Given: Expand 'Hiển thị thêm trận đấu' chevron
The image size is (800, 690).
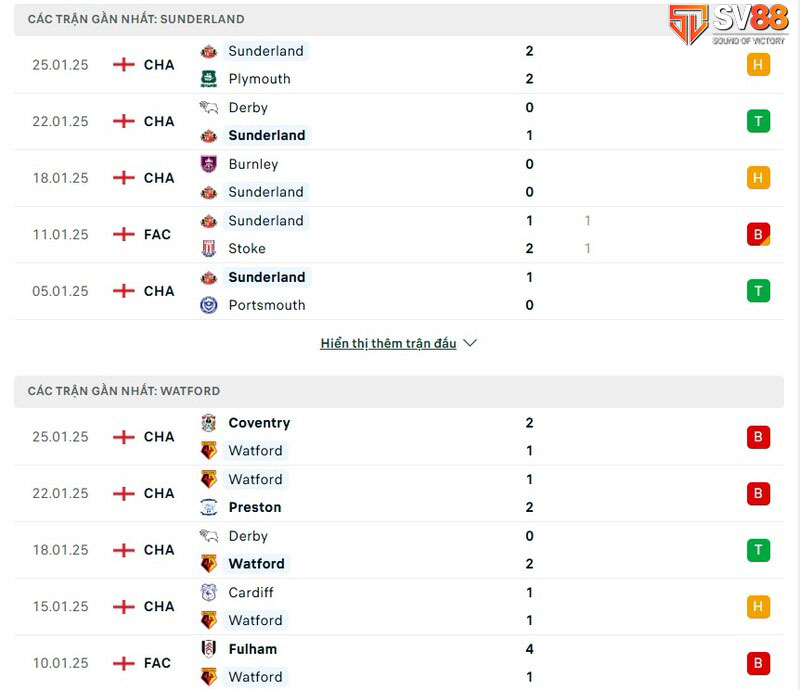Looking at the screenshot, I should click(470, 343).
